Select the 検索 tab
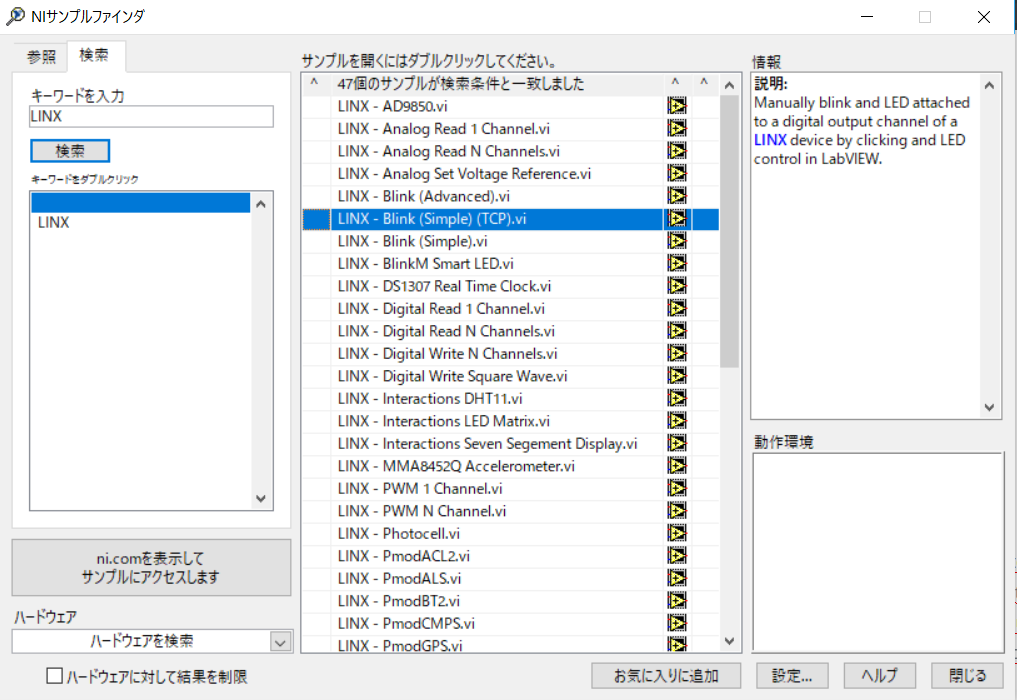 coord(94,55)
